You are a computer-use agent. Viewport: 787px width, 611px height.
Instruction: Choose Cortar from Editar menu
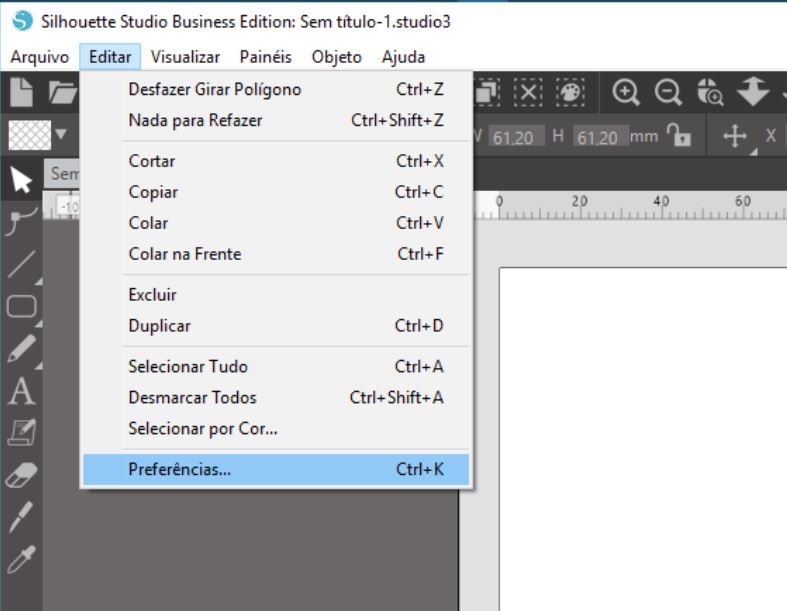pos(276,161)
